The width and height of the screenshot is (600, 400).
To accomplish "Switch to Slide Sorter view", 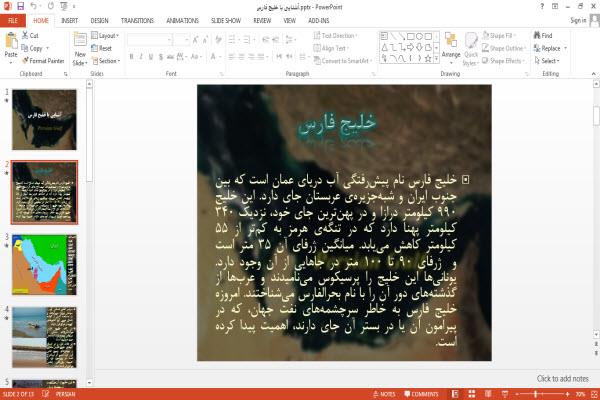I will point(471,394).
